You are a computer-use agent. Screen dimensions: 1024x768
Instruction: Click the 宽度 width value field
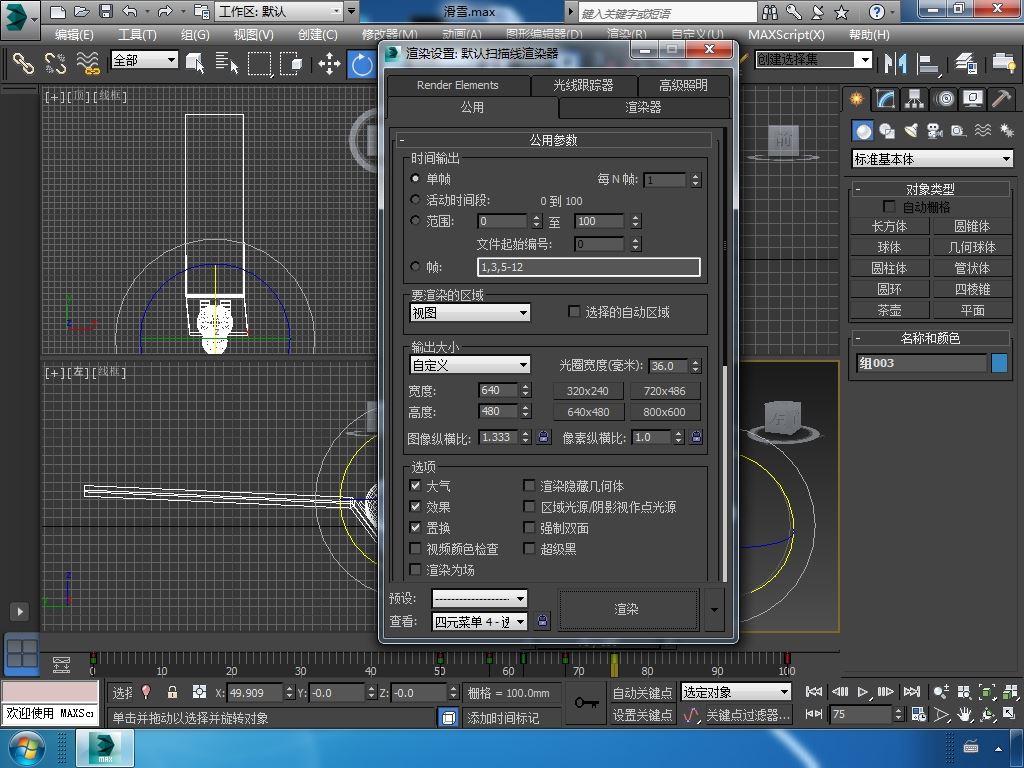(498, 391)
